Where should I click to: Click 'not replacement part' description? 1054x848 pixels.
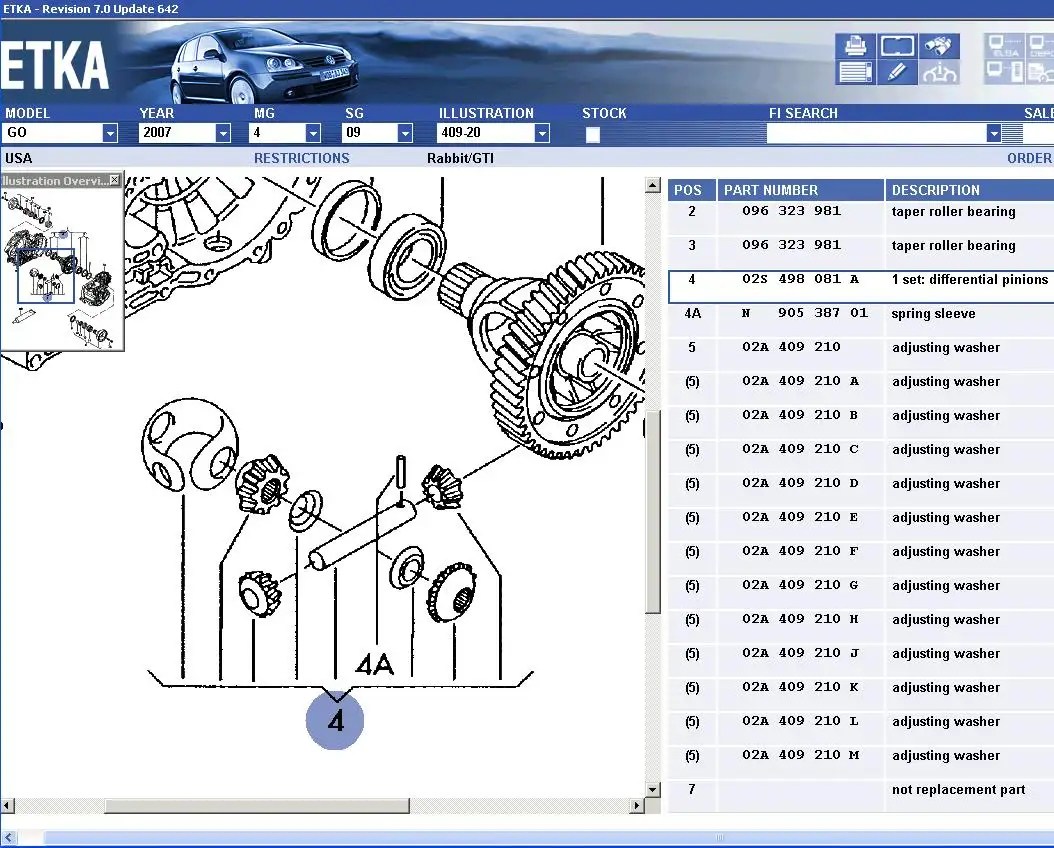click(959, 790)
